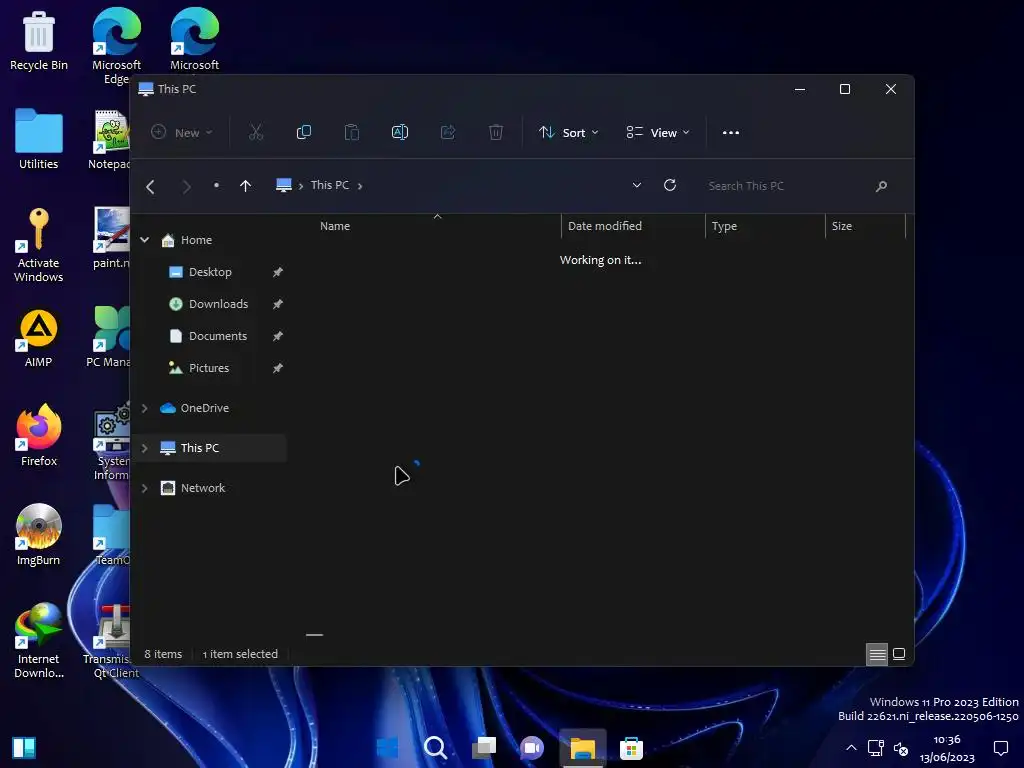Open the network tray icon
The image size is (1024, 768).
click(876, 748)
